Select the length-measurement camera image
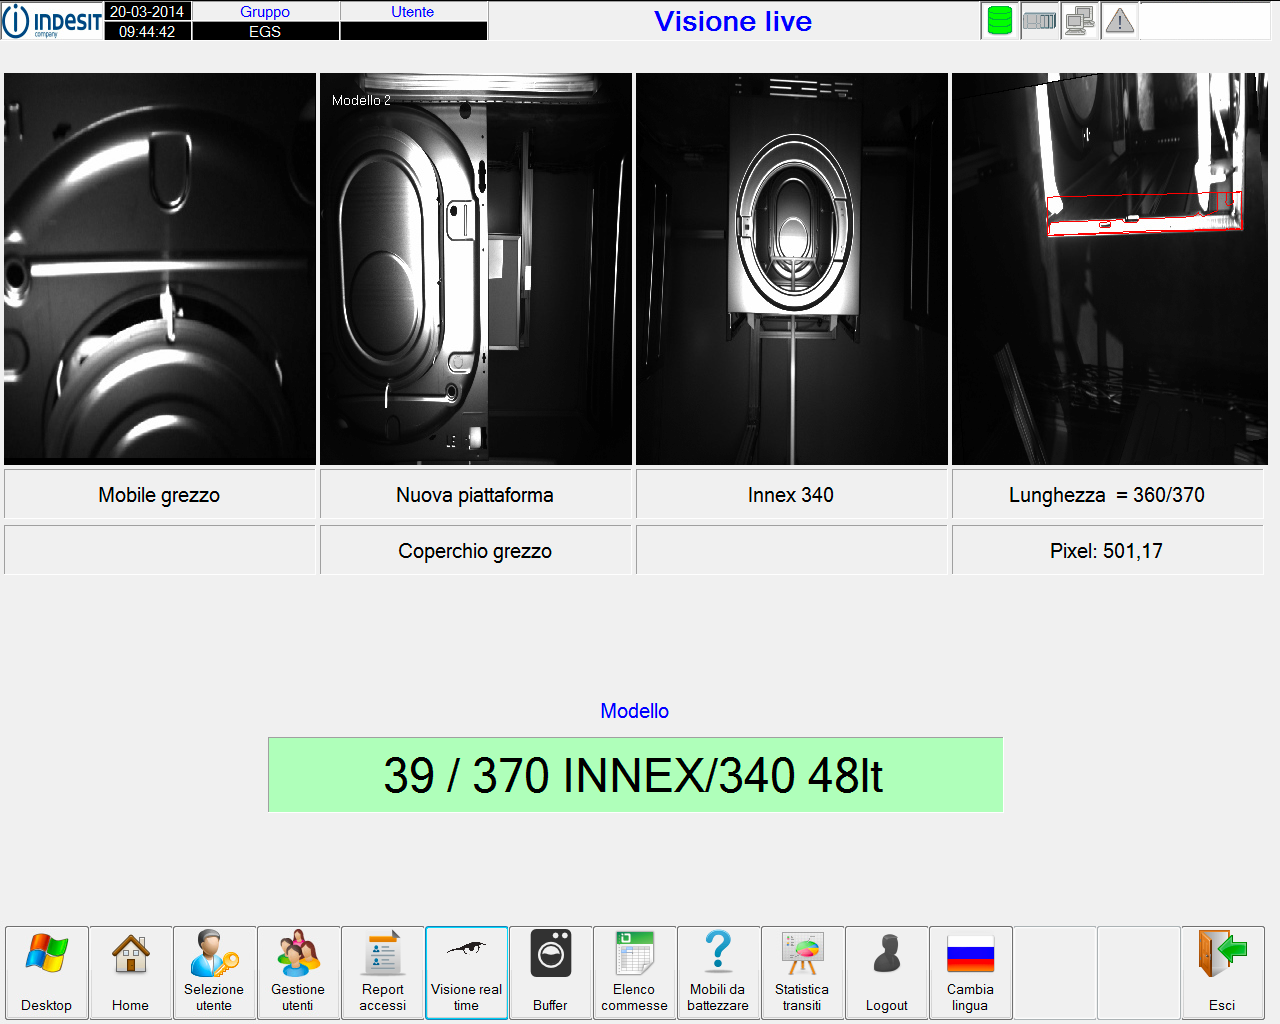1280x1024 pixels. click(x=1110, y=269)
